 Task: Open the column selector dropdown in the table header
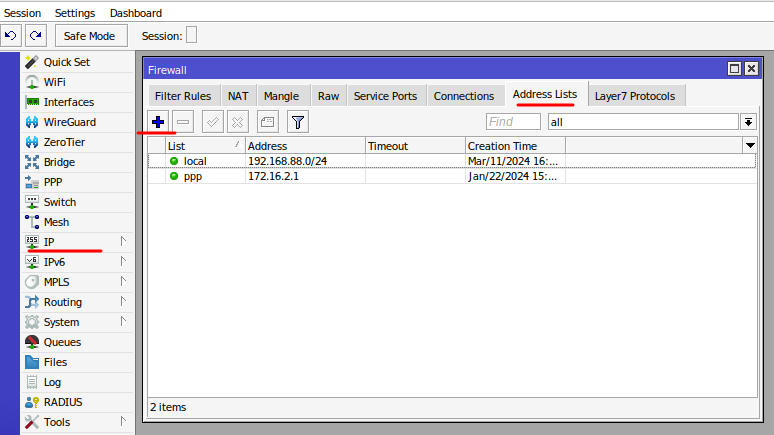(750, 146)
